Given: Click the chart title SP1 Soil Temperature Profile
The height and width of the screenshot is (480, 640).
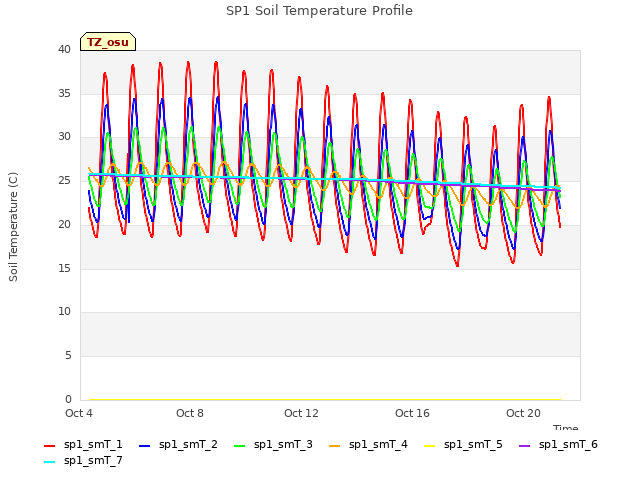Looking at the screenshot, I should [x=319, y=11].
